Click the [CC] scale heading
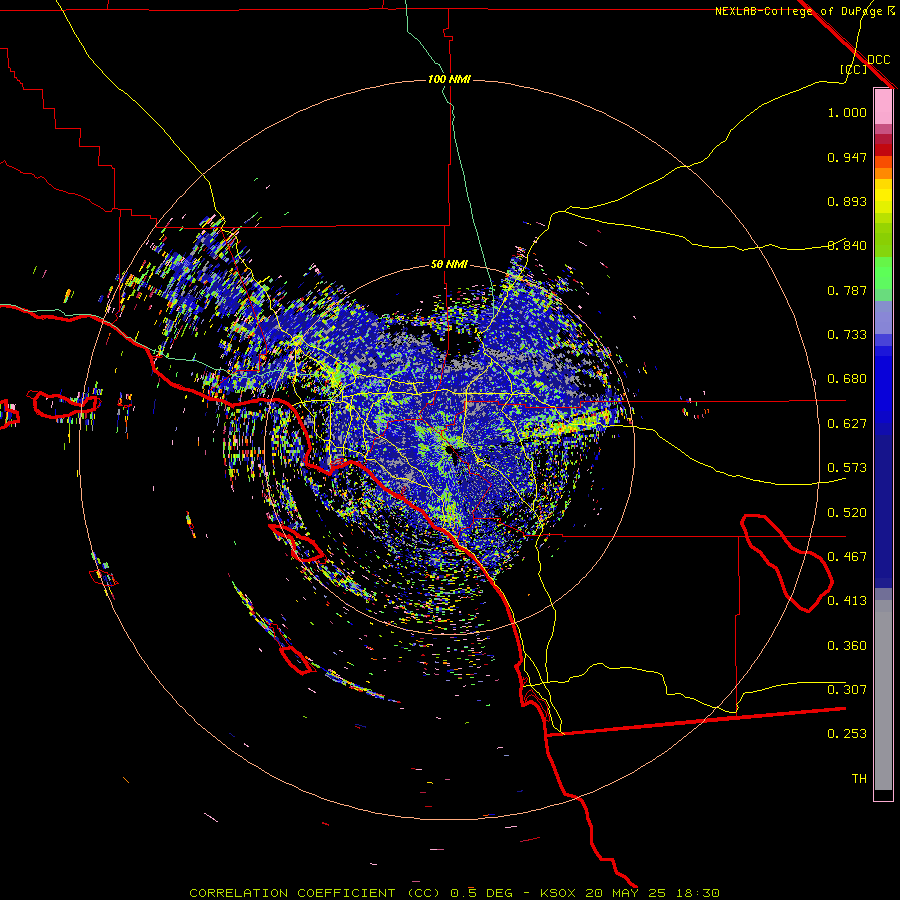This screenshot has height=900, width=900. [x=854, y=69]
